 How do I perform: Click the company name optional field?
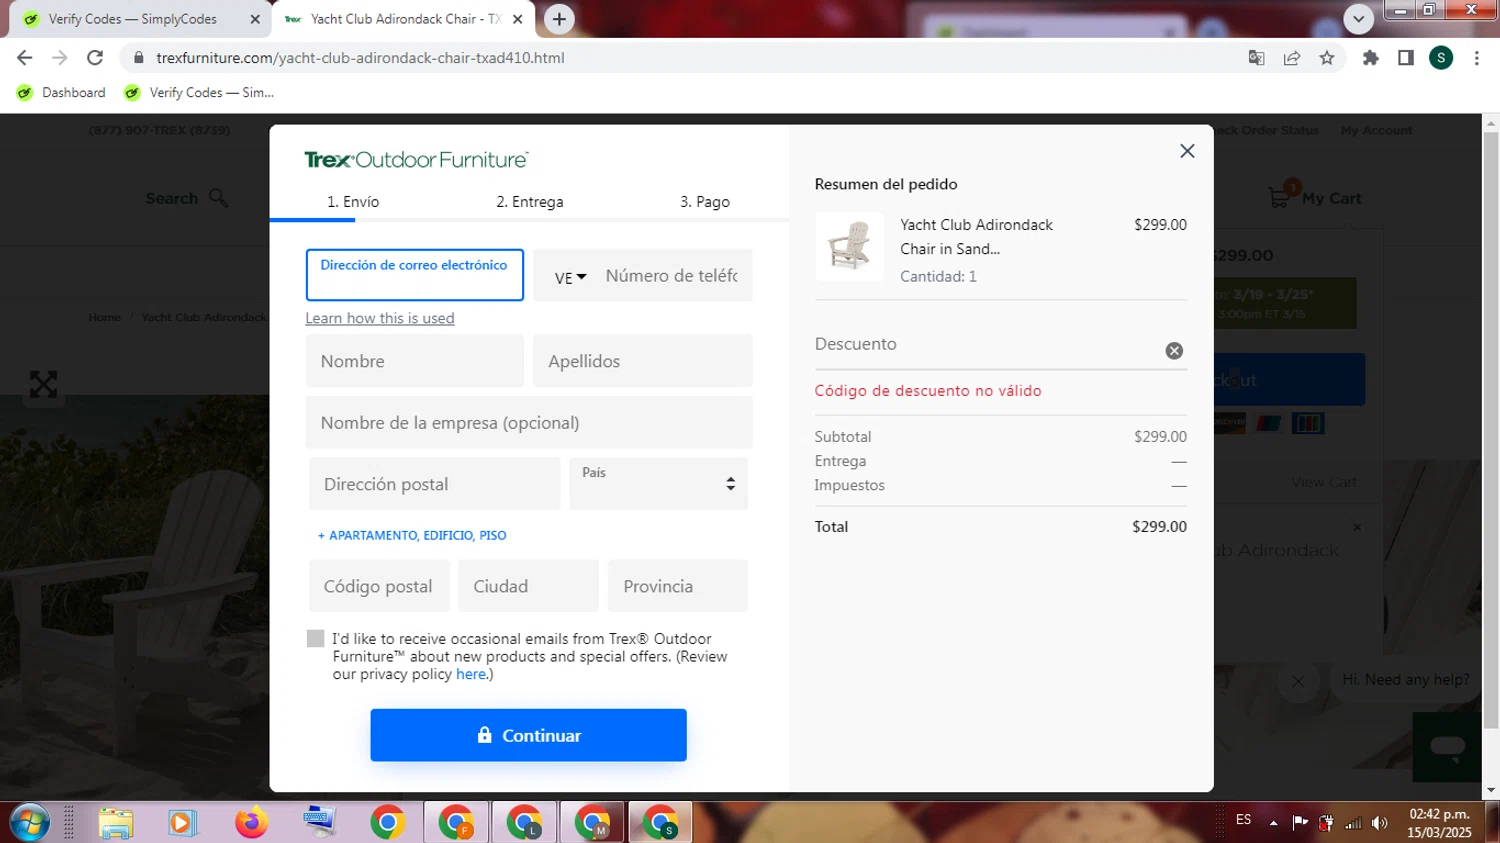[x=529, y=423]
